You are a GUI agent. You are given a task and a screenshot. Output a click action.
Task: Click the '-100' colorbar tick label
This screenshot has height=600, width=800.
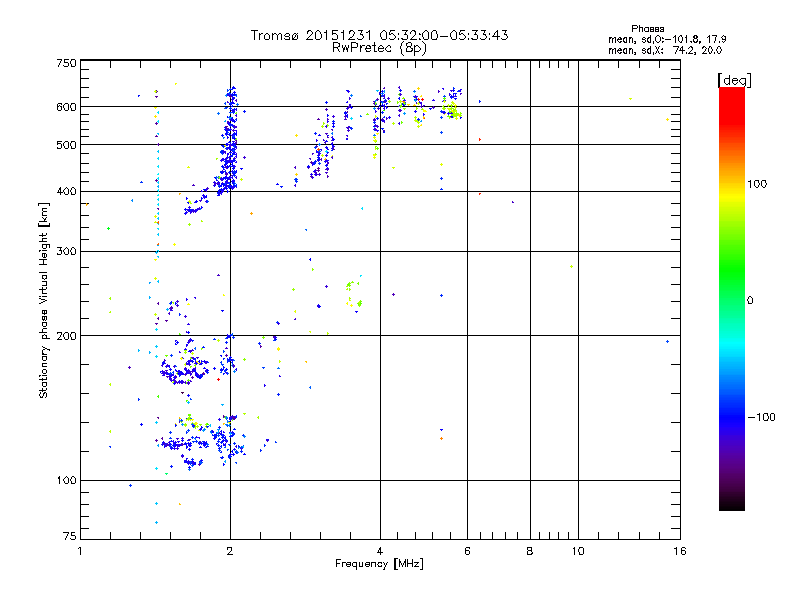[761, 417]
